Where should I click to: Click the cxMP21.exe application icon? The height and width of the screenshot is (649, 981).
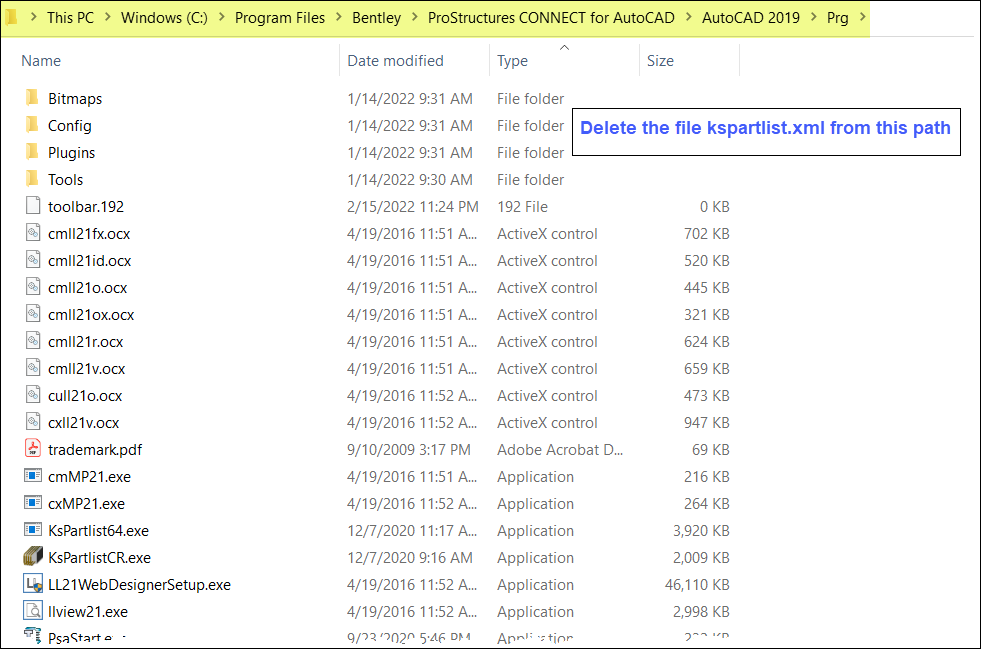click(x=33, y=503)
